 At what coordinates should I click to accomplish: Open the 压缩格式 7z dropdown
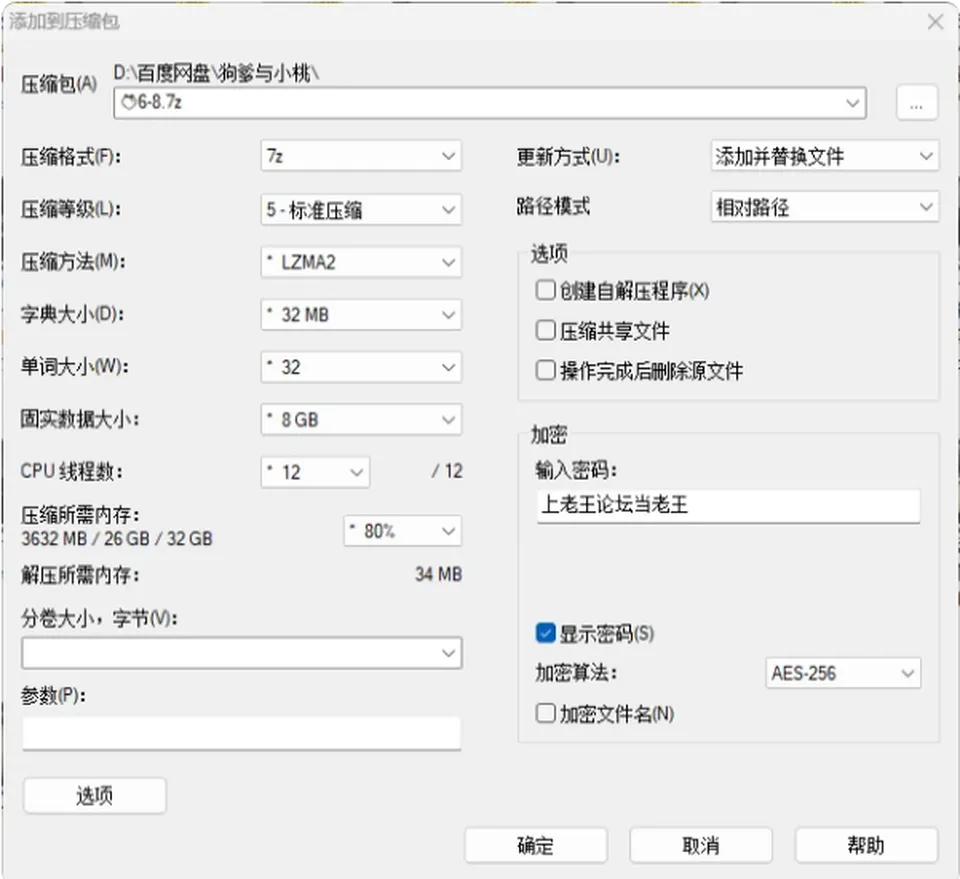[x=361, y=156]
